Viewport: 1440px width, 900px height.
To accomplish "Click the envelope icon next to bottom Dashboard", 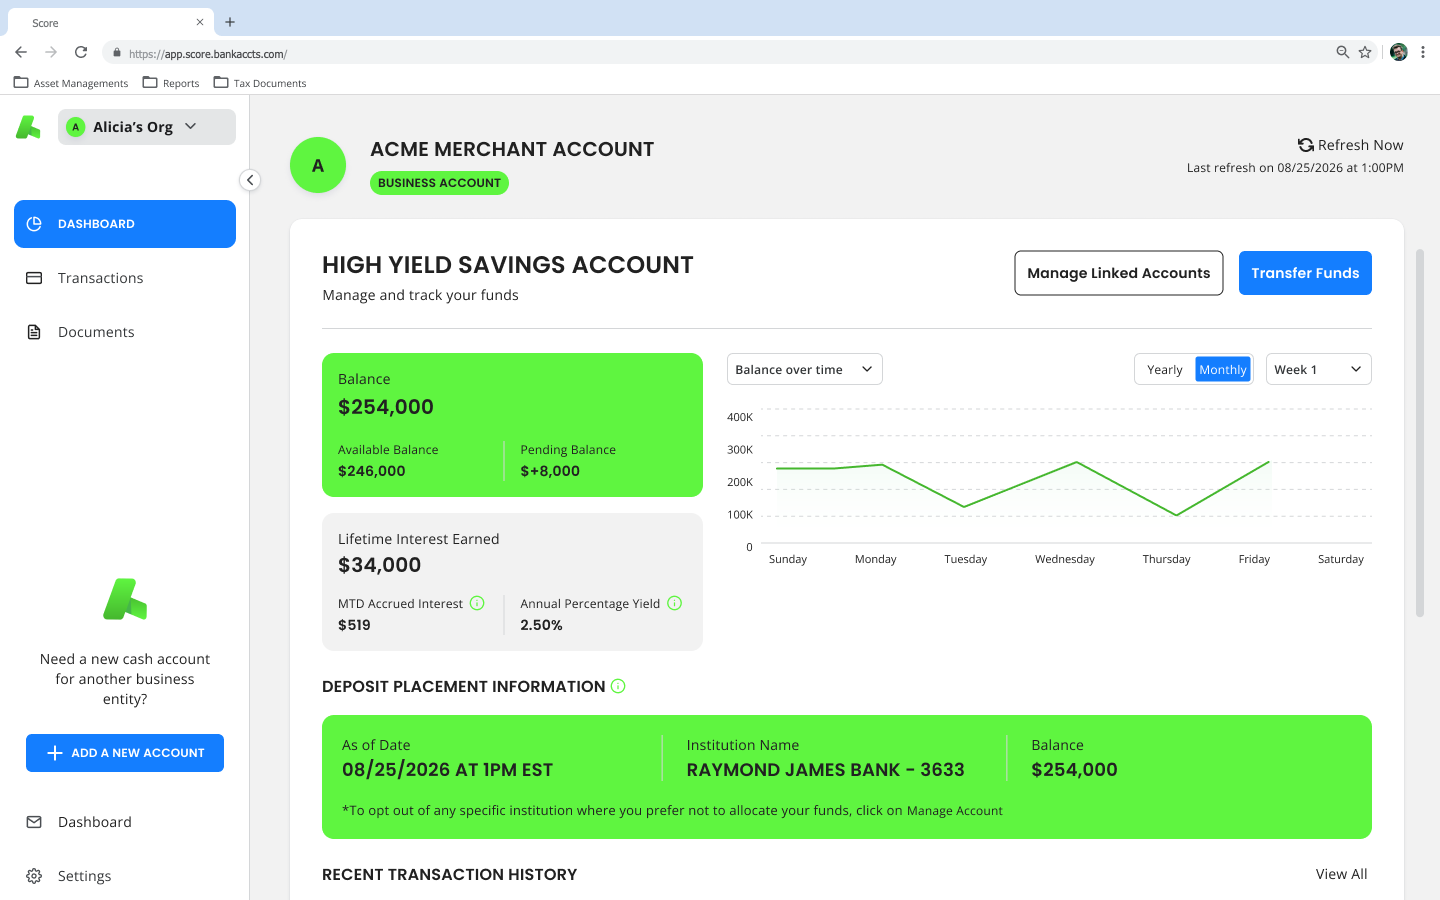I will 34,822.
